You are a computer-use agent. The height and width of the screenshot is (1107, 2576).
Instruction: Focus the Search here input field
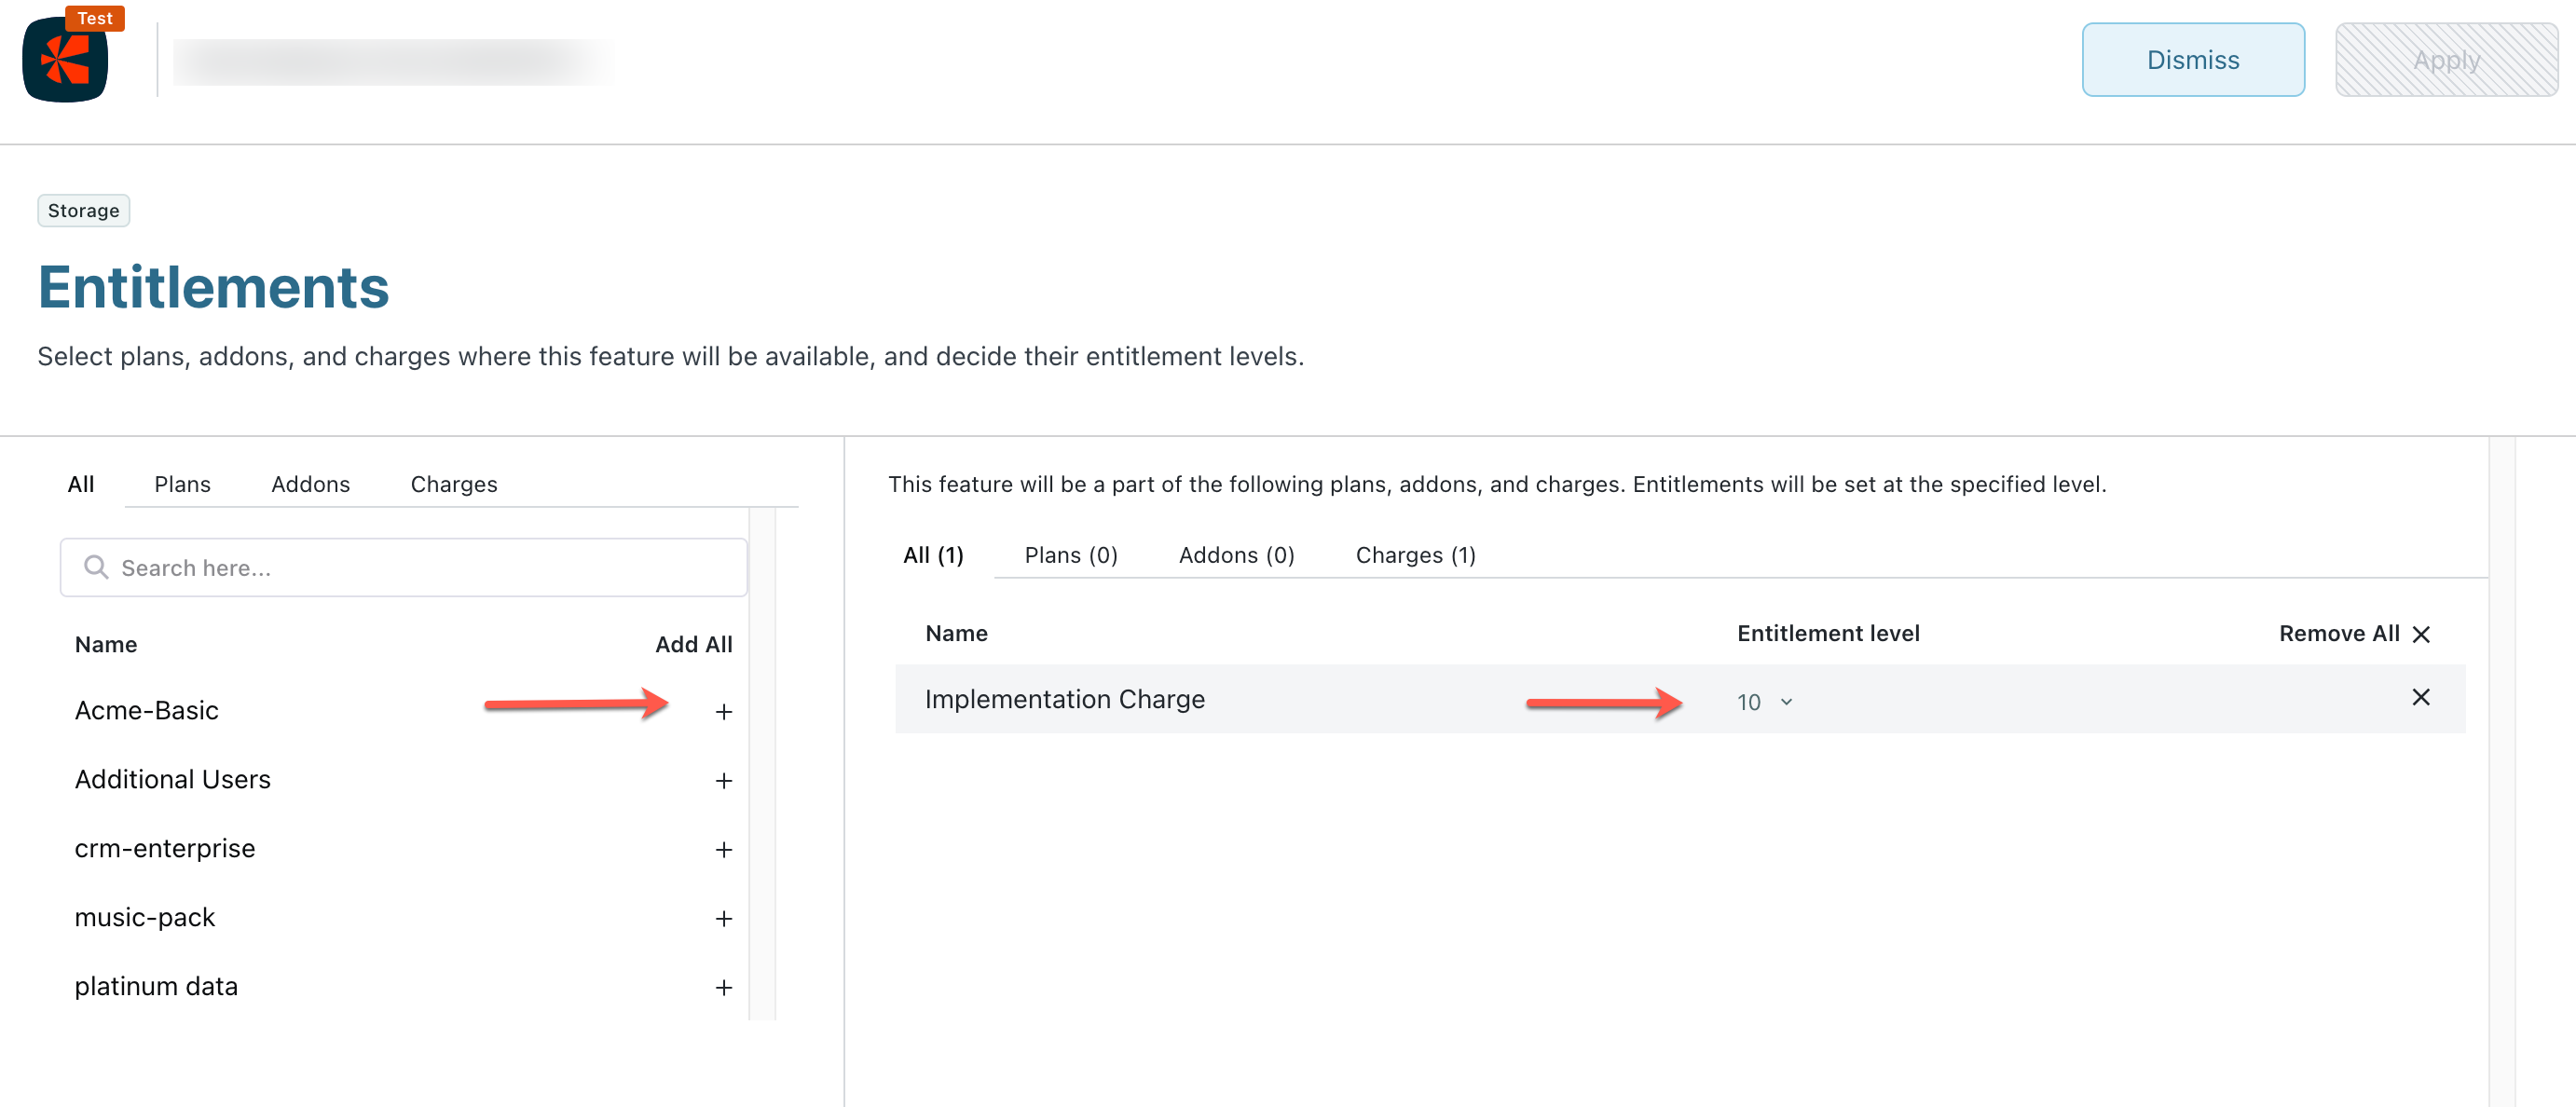tap(420, 567)
